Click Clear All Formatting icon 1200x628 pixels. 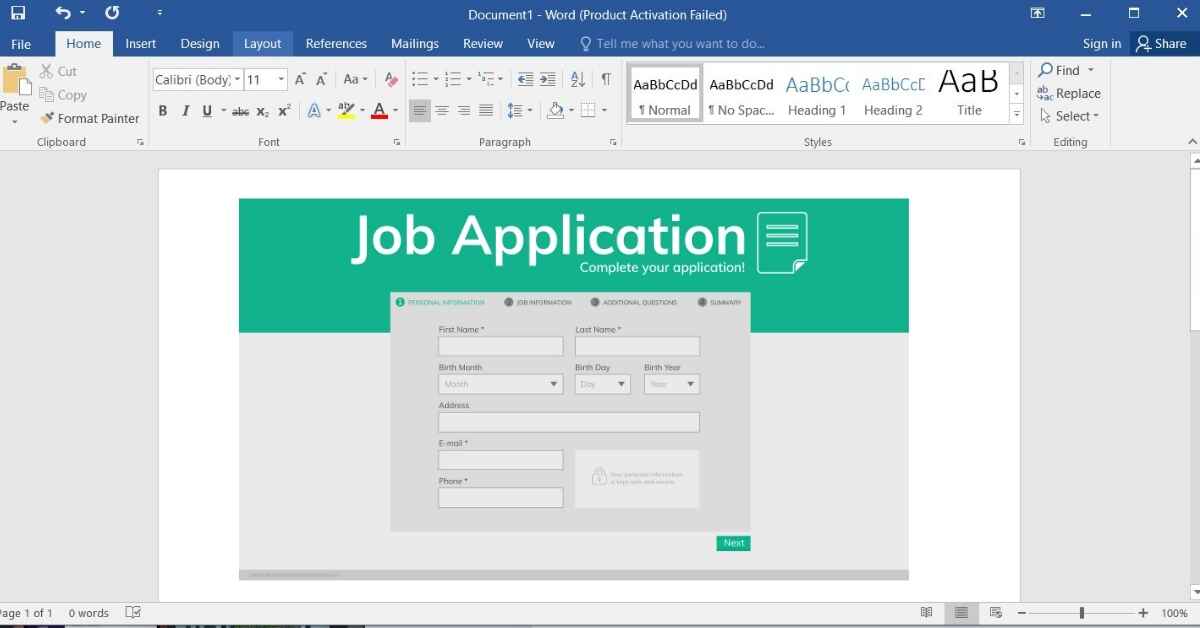tap(391, 80)
